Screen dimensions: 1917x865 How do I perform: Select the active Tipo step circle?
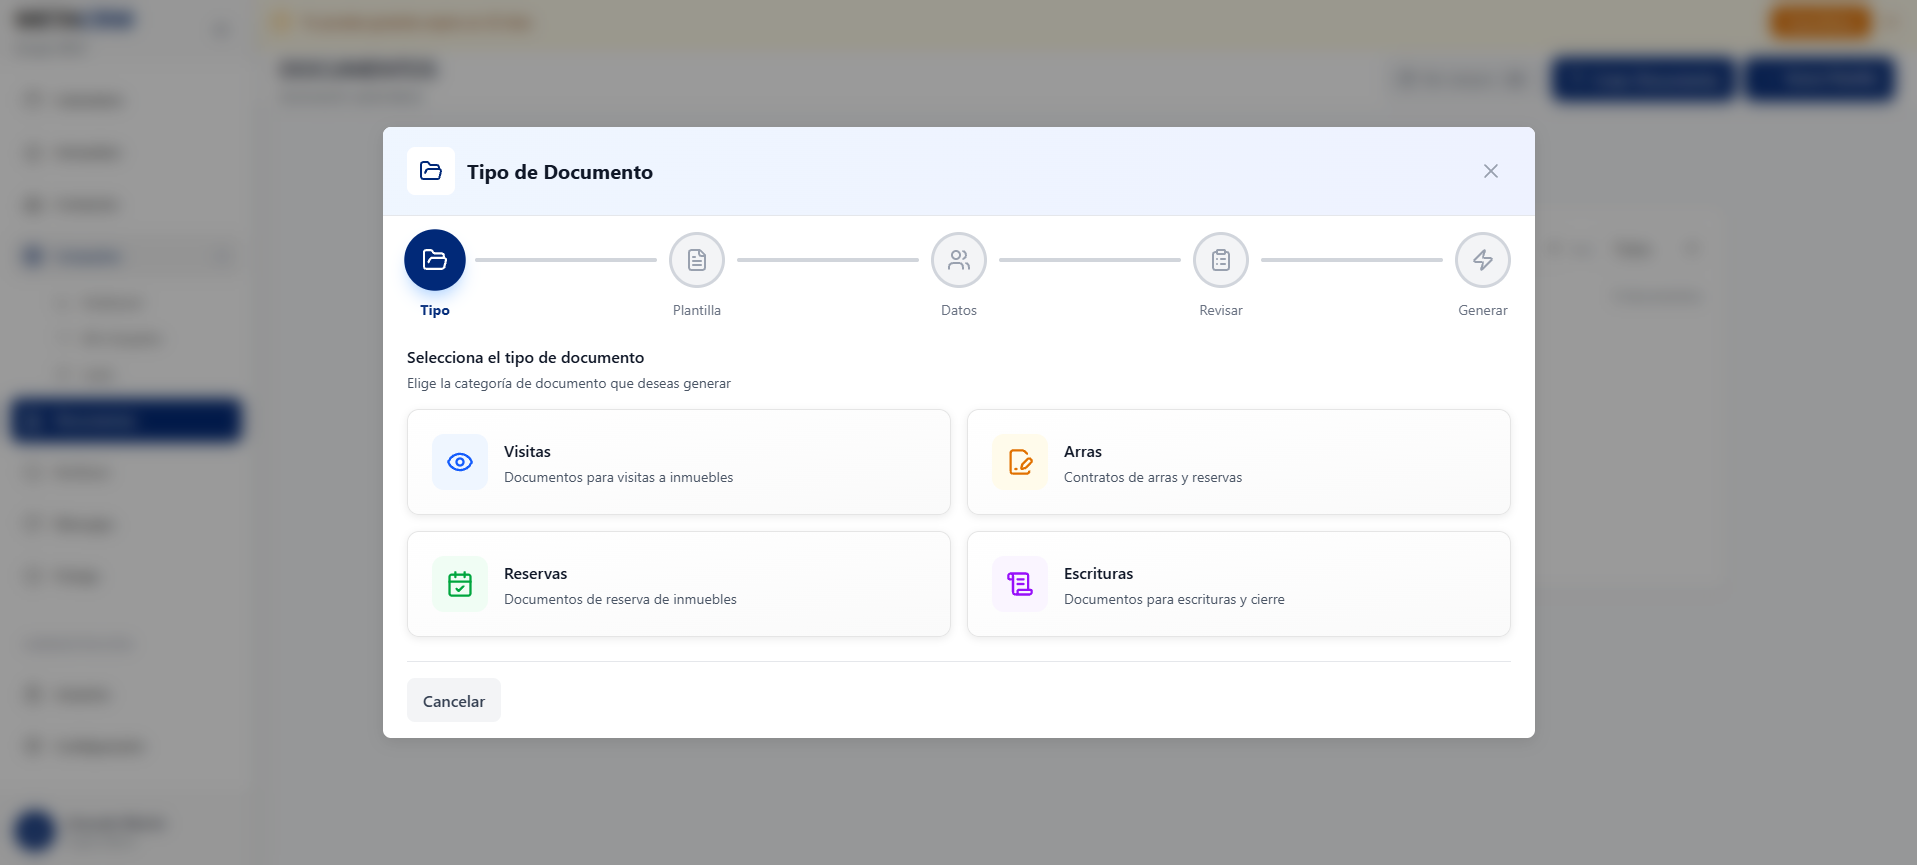click(x=435, y=260)
